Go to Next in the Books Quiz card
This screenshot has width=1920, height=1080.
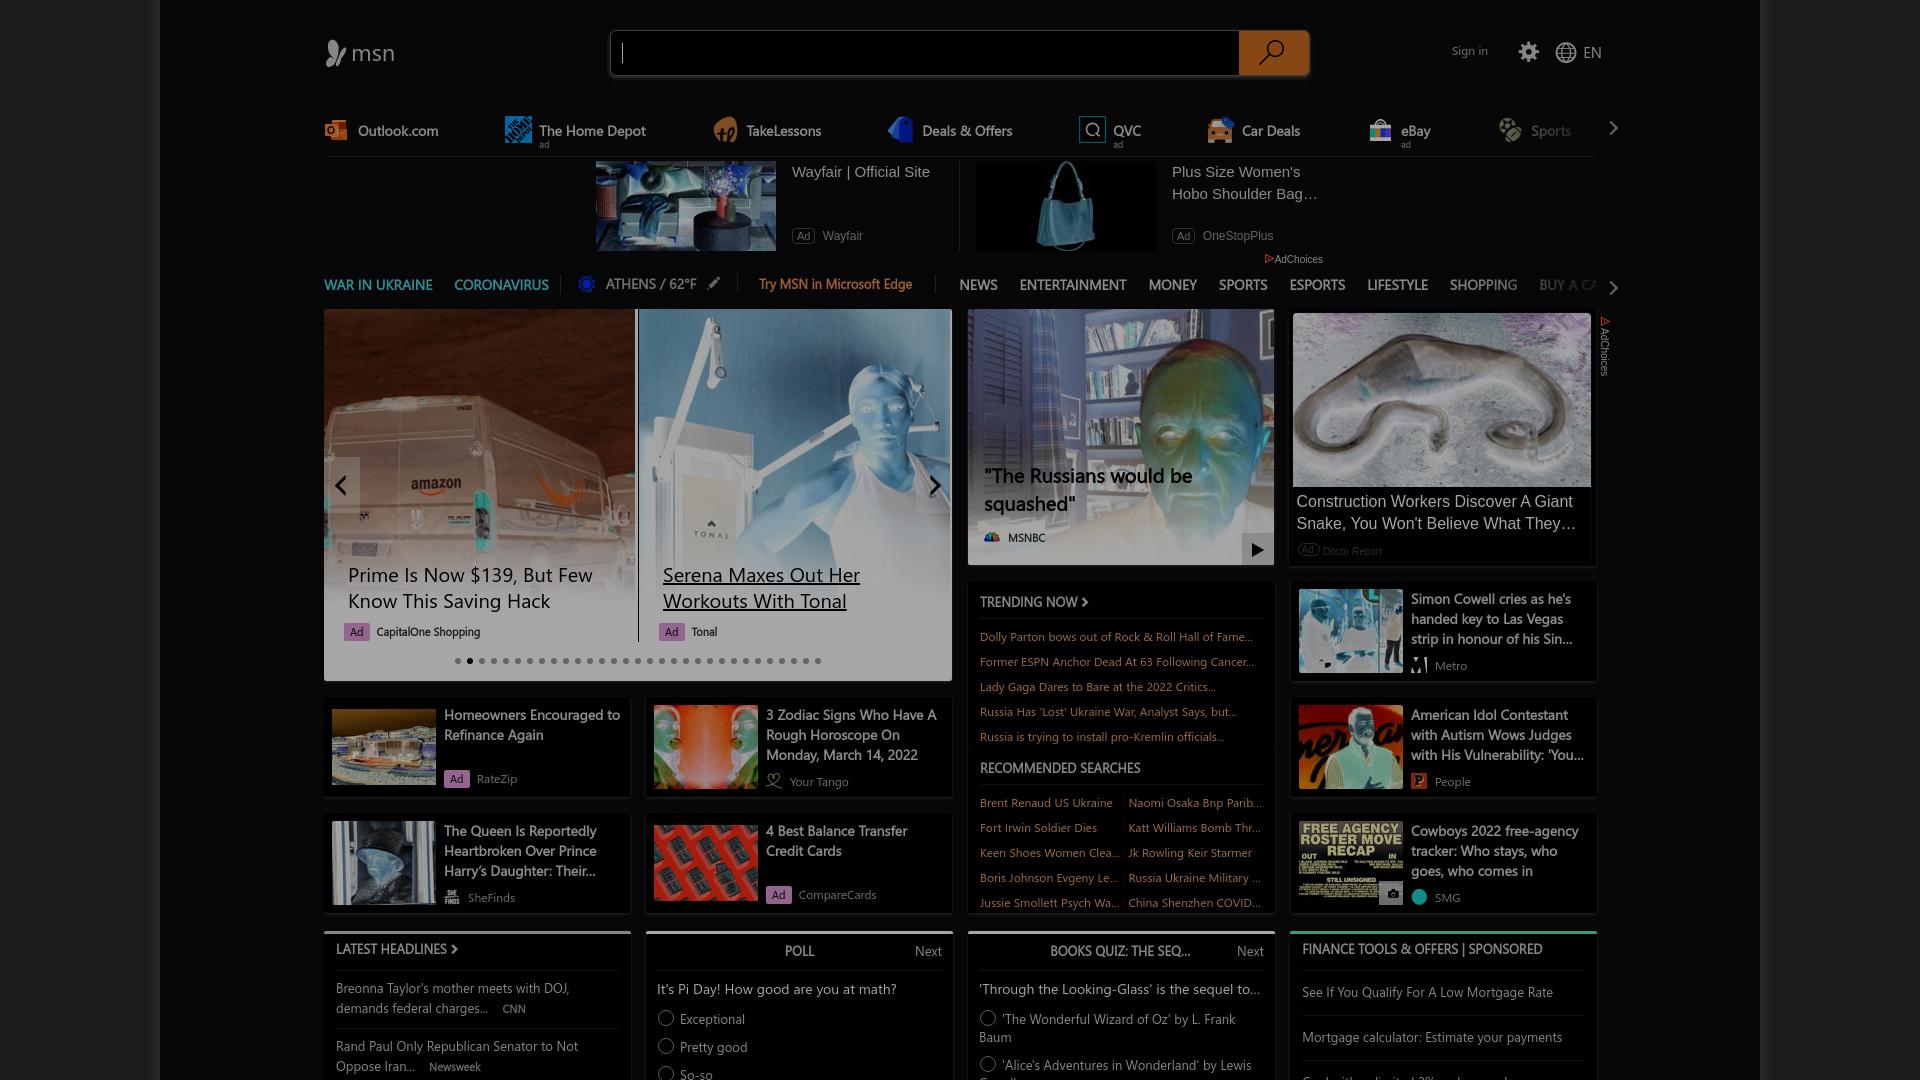coord(1250,951)
